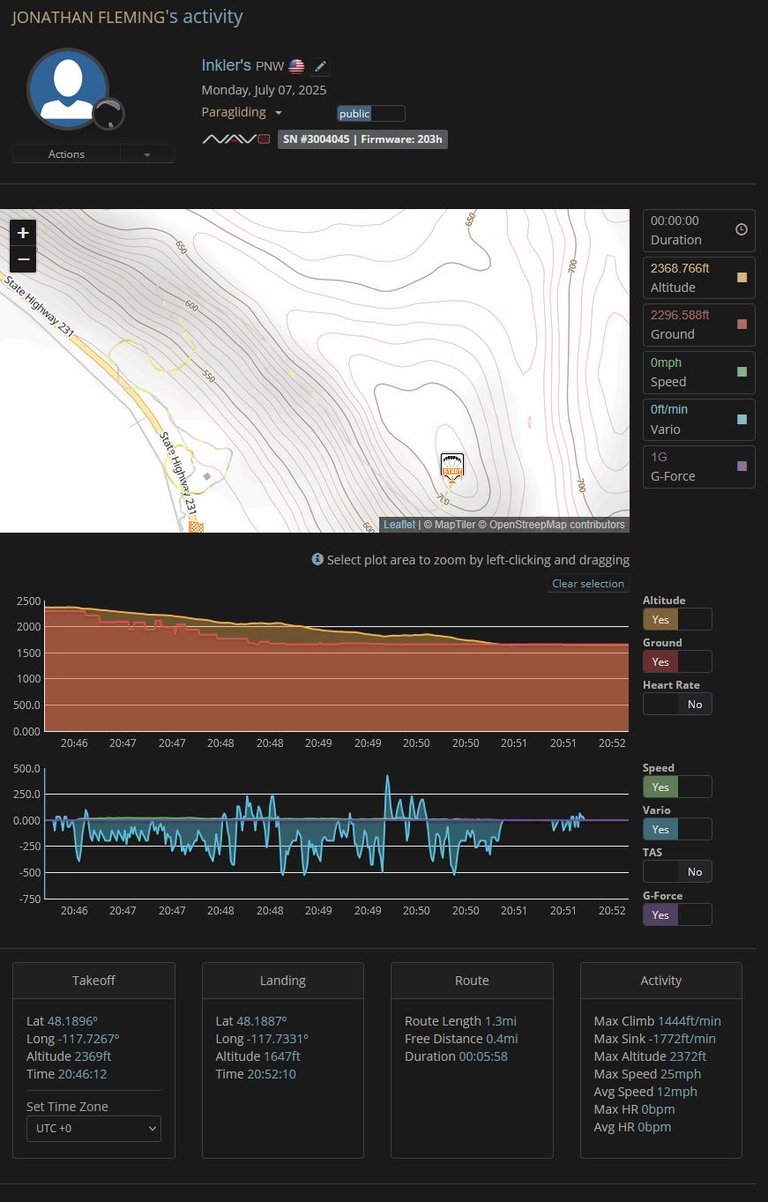Toggle the Altitude chart switch
Viewport: 768px width, 1202px height.
click(677, 619)
